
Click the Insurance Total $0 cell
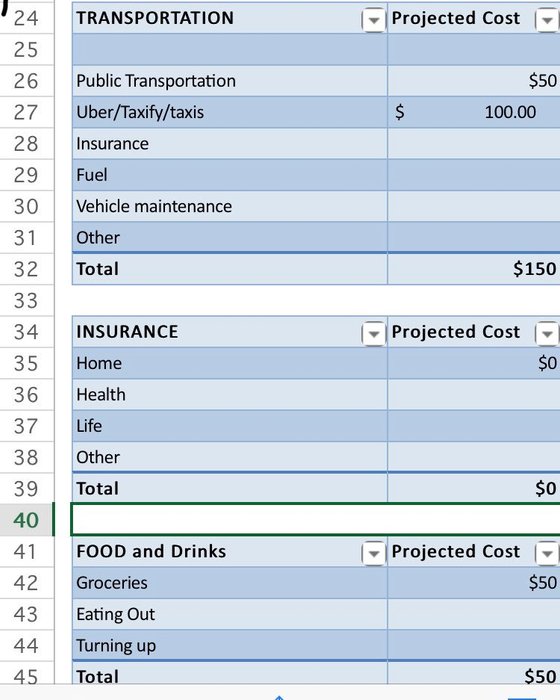coord(474,488)
